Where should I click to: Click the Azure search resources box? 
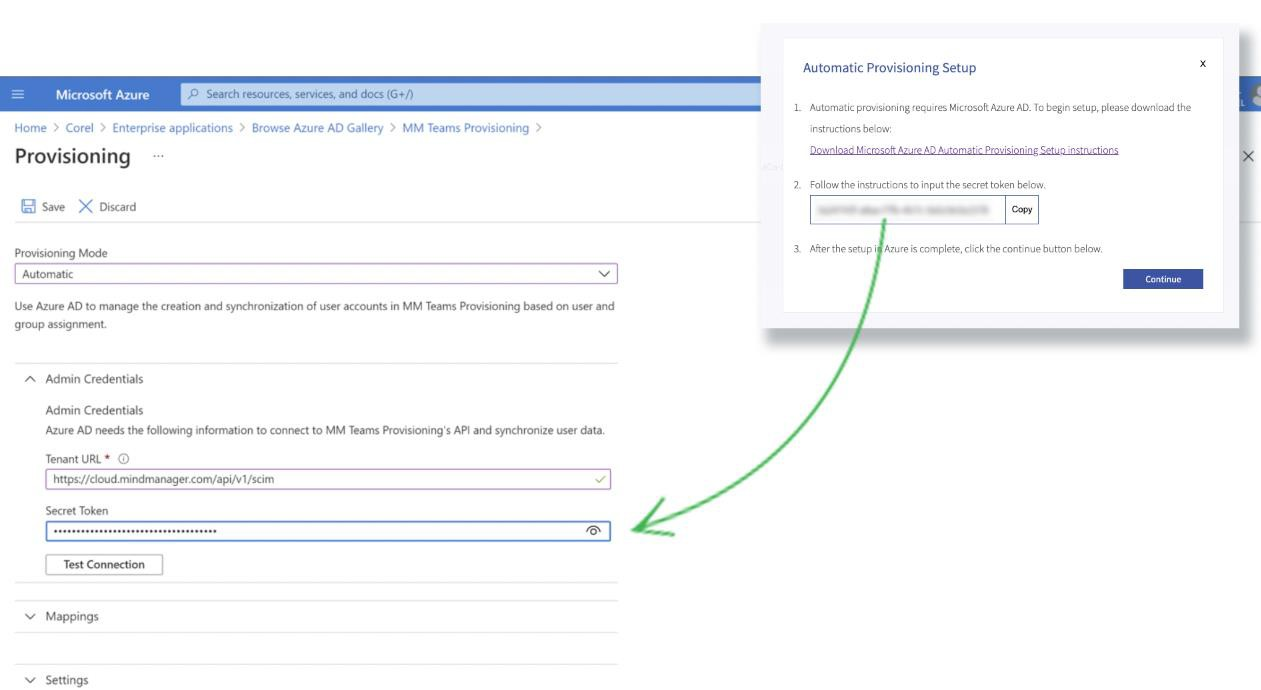(470, 95)
